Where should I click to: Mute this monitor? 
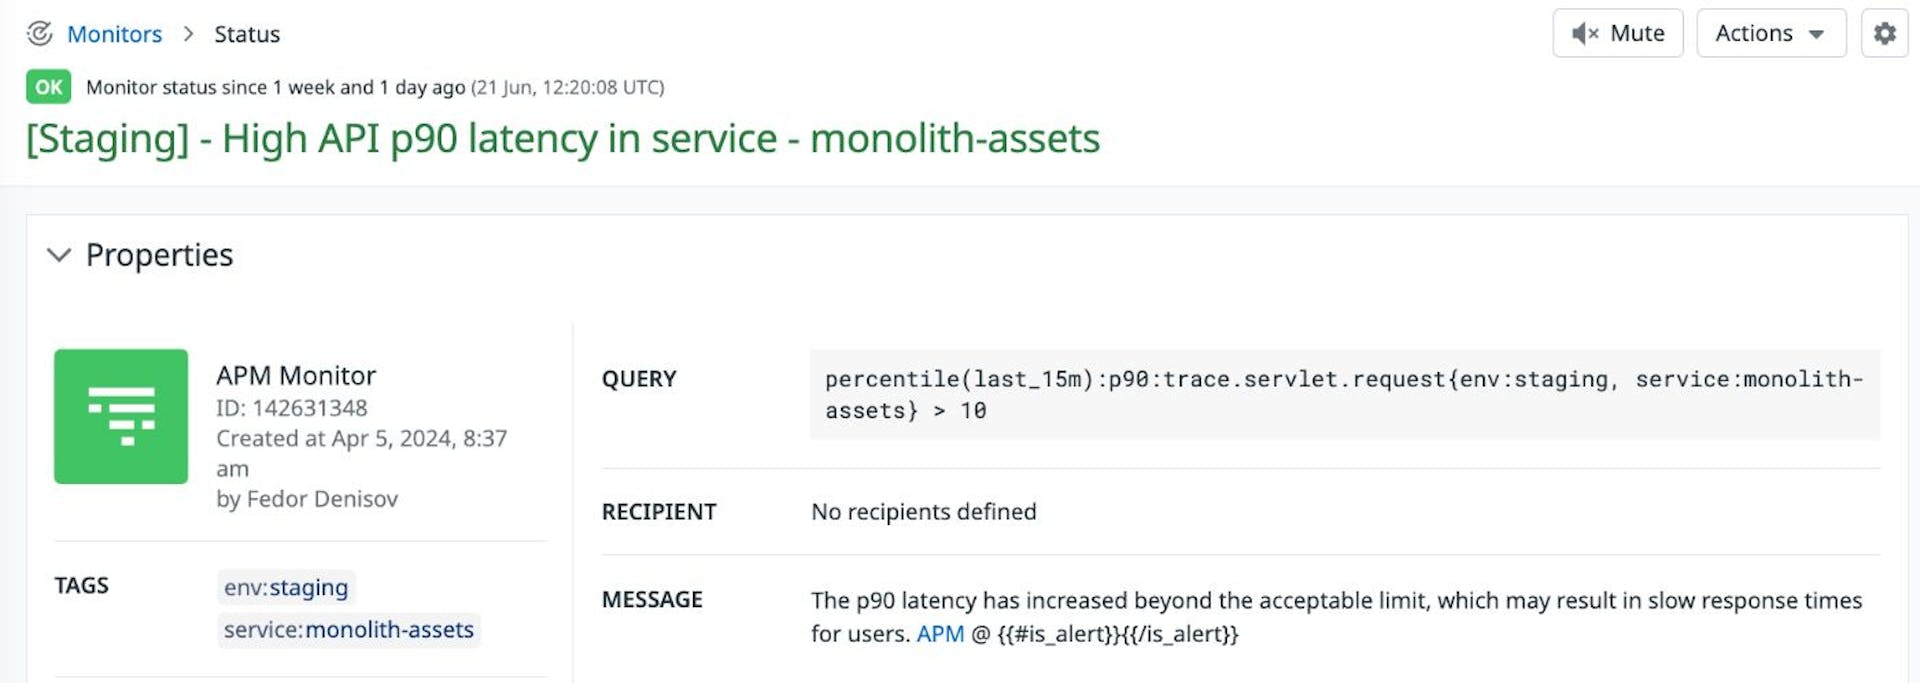click(x=1618, y=32)
